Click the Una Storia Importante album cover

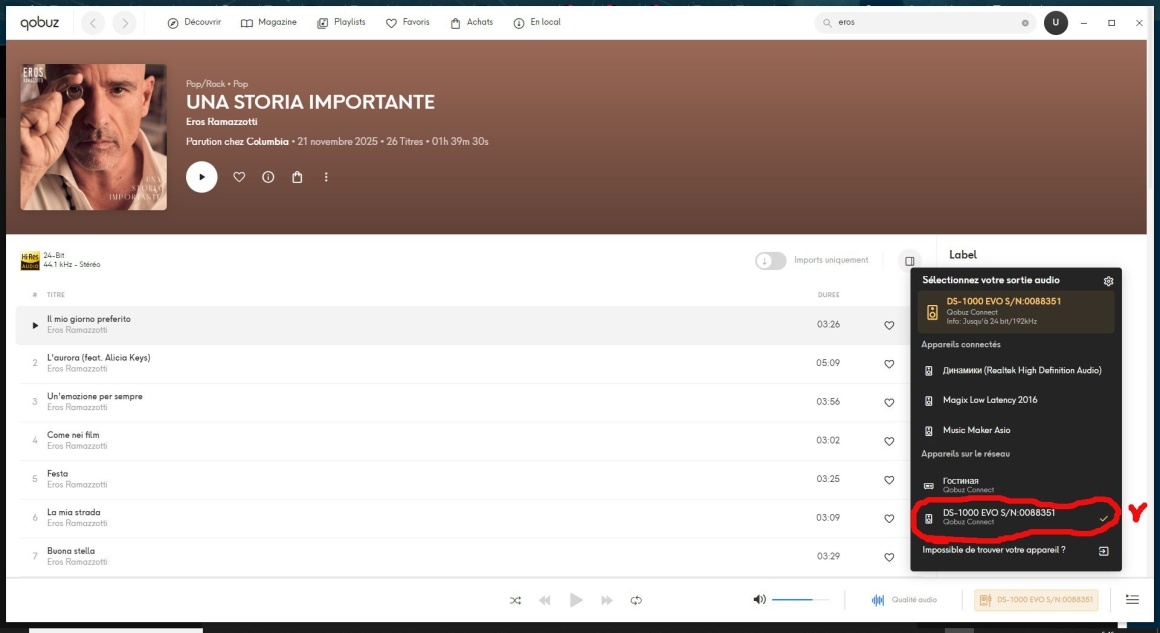coord(93,137)
